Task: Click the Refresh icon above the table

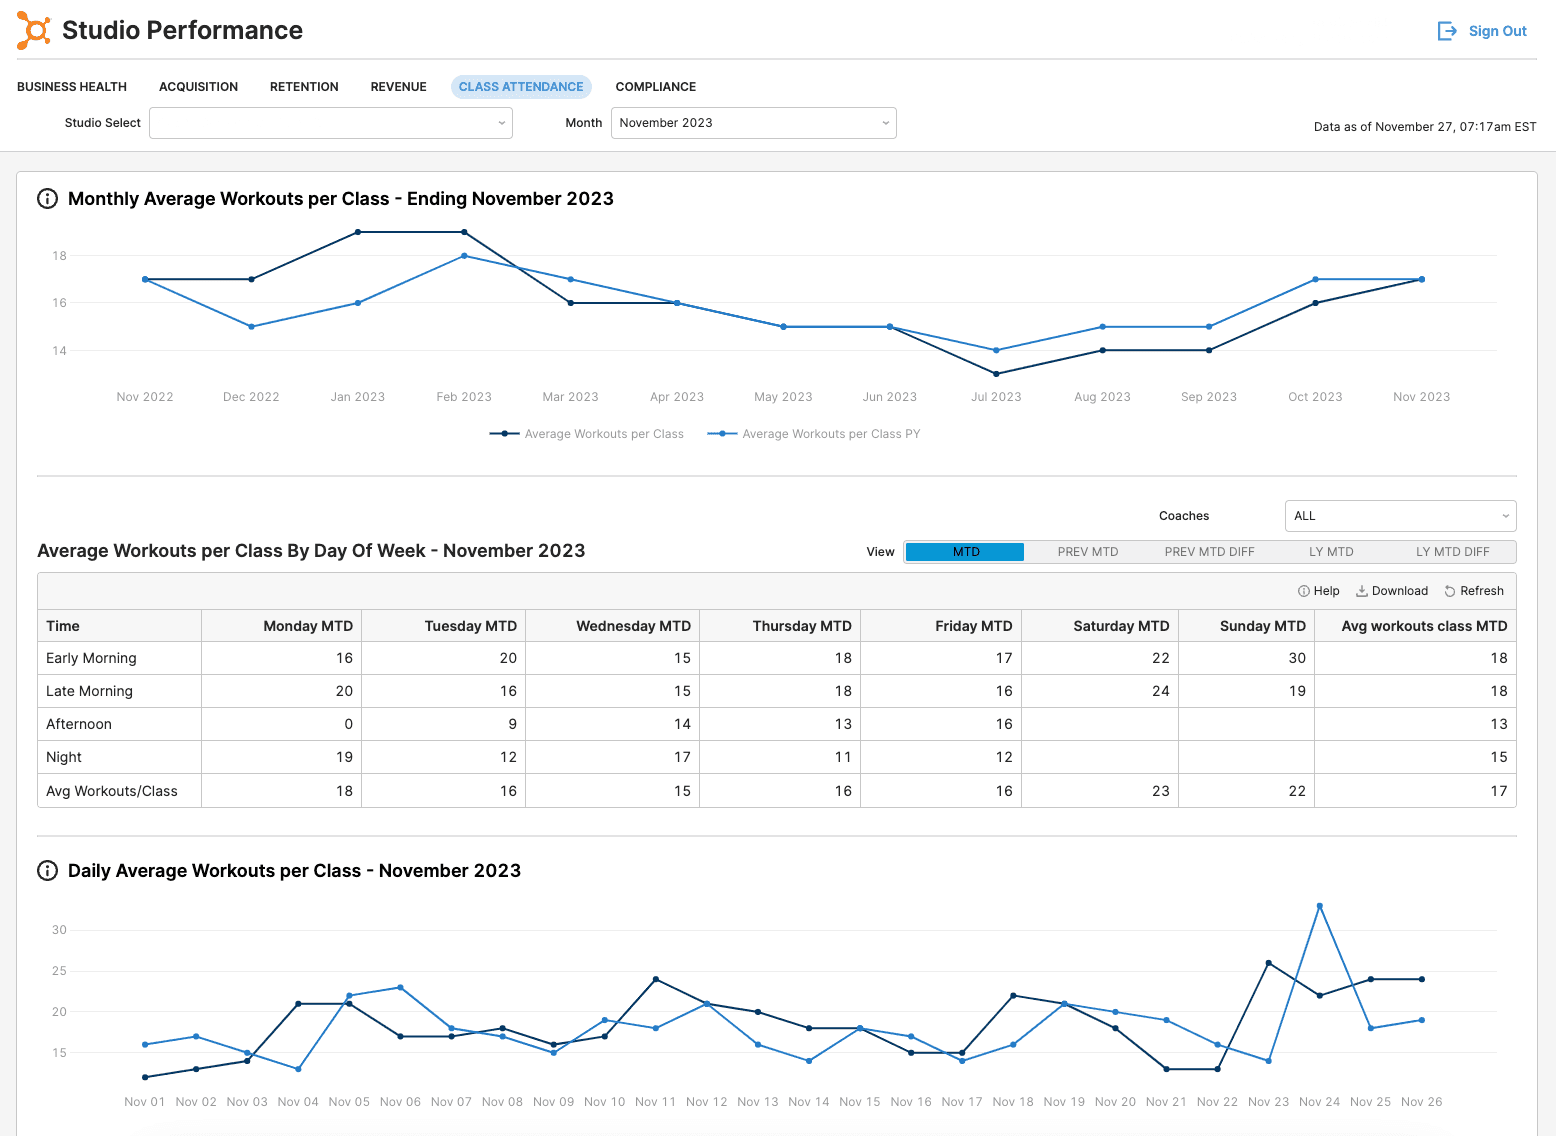Action: click(1450, 591)
